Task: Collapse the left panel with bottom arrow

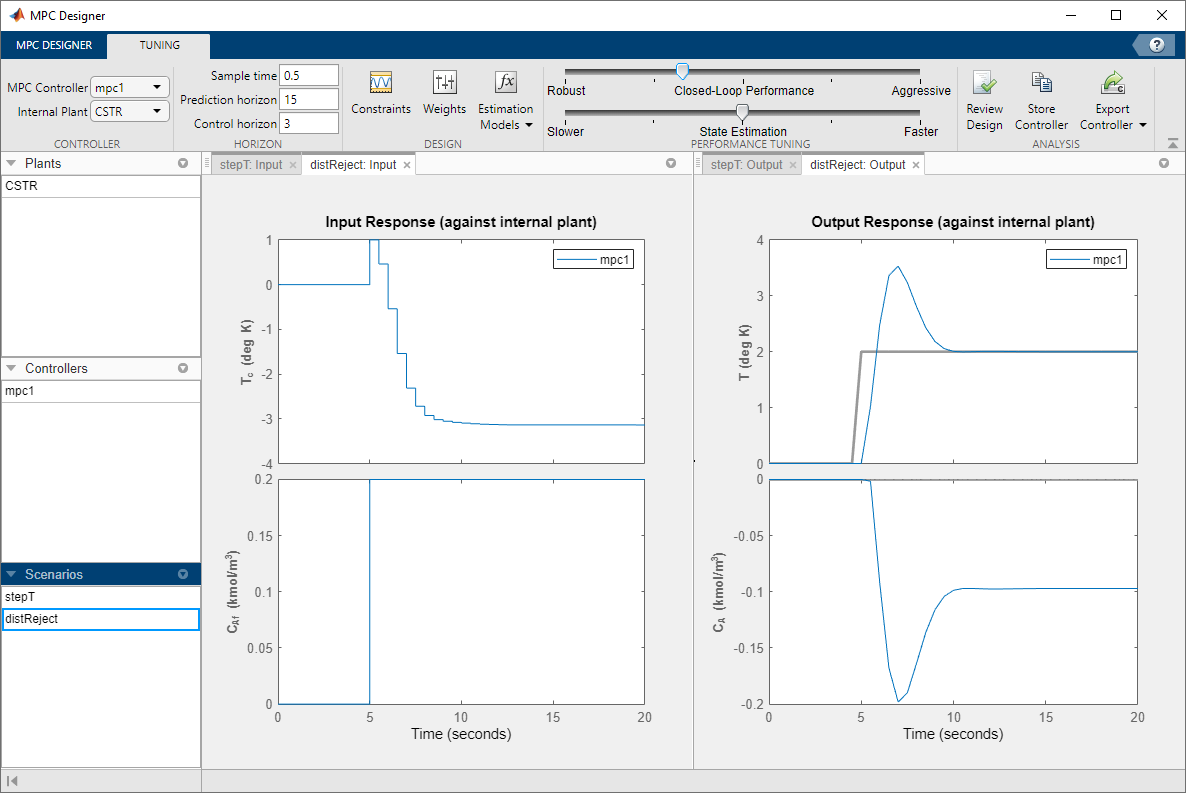Action: pos(12,779)
